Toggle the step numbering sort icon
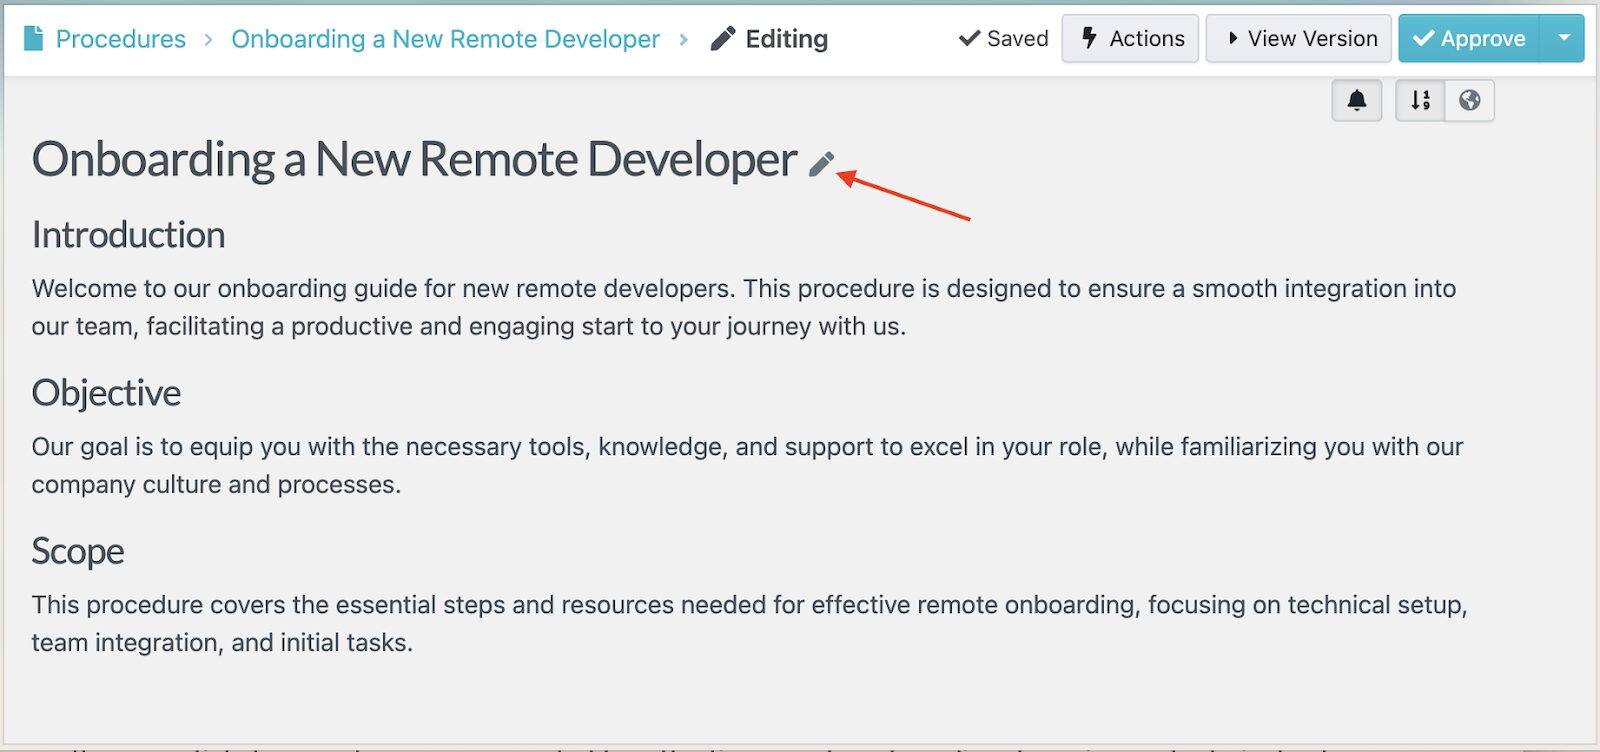 tap(1421, 100)
